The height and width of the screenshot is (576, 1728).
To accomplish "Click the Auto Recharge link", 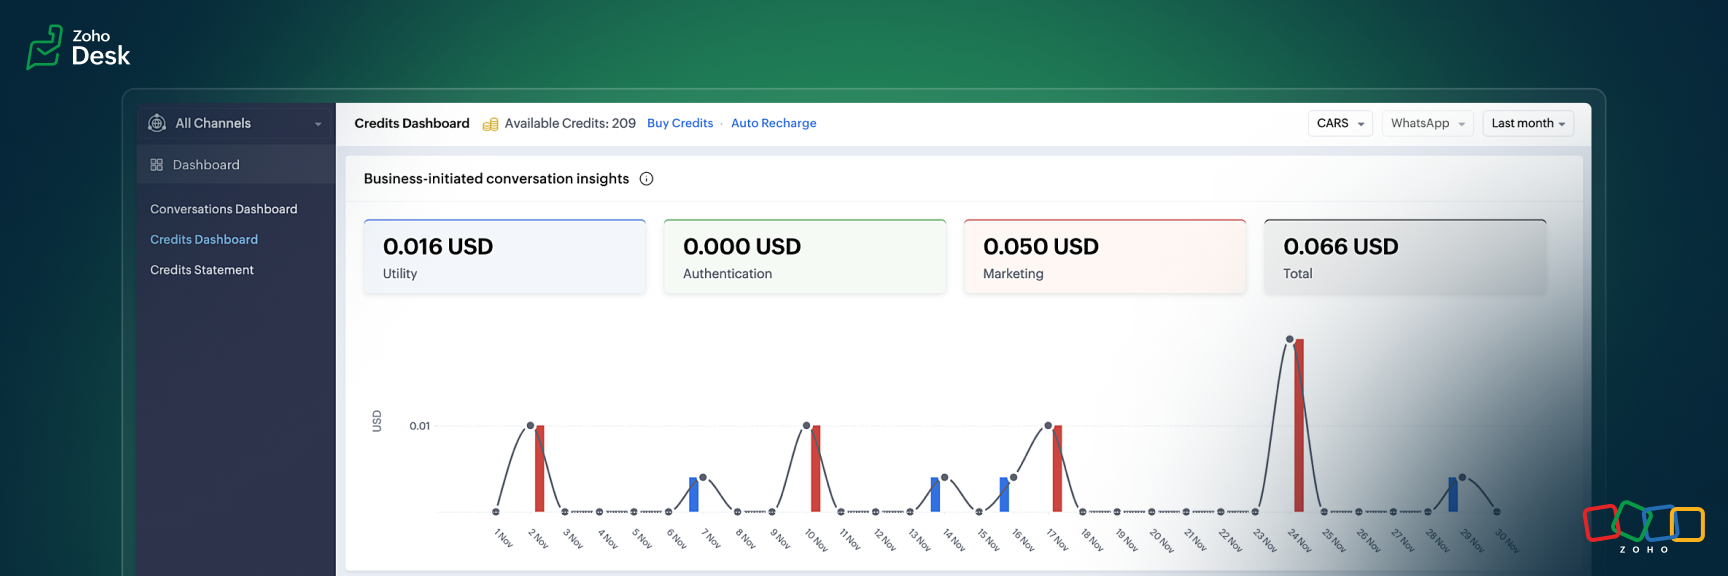I will [x=773, y=123].
